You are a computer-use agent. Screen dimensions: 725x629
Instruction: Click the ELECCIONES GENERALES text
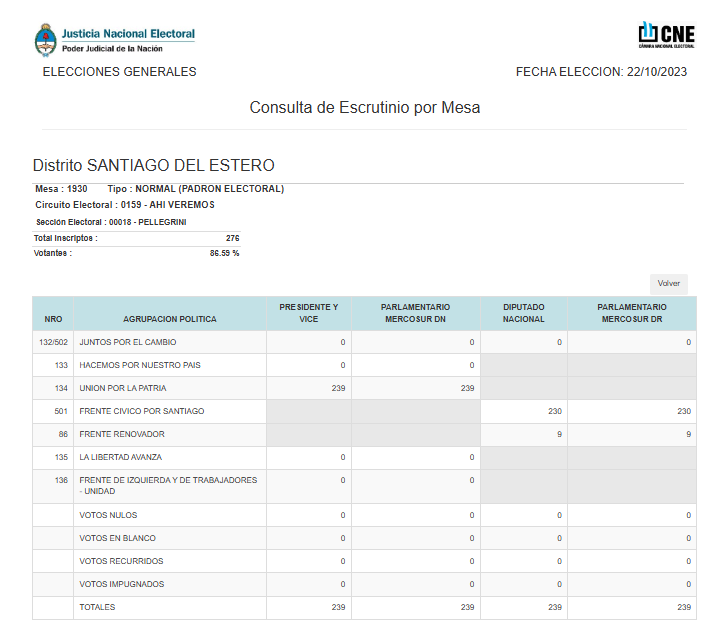pos(119,72)
